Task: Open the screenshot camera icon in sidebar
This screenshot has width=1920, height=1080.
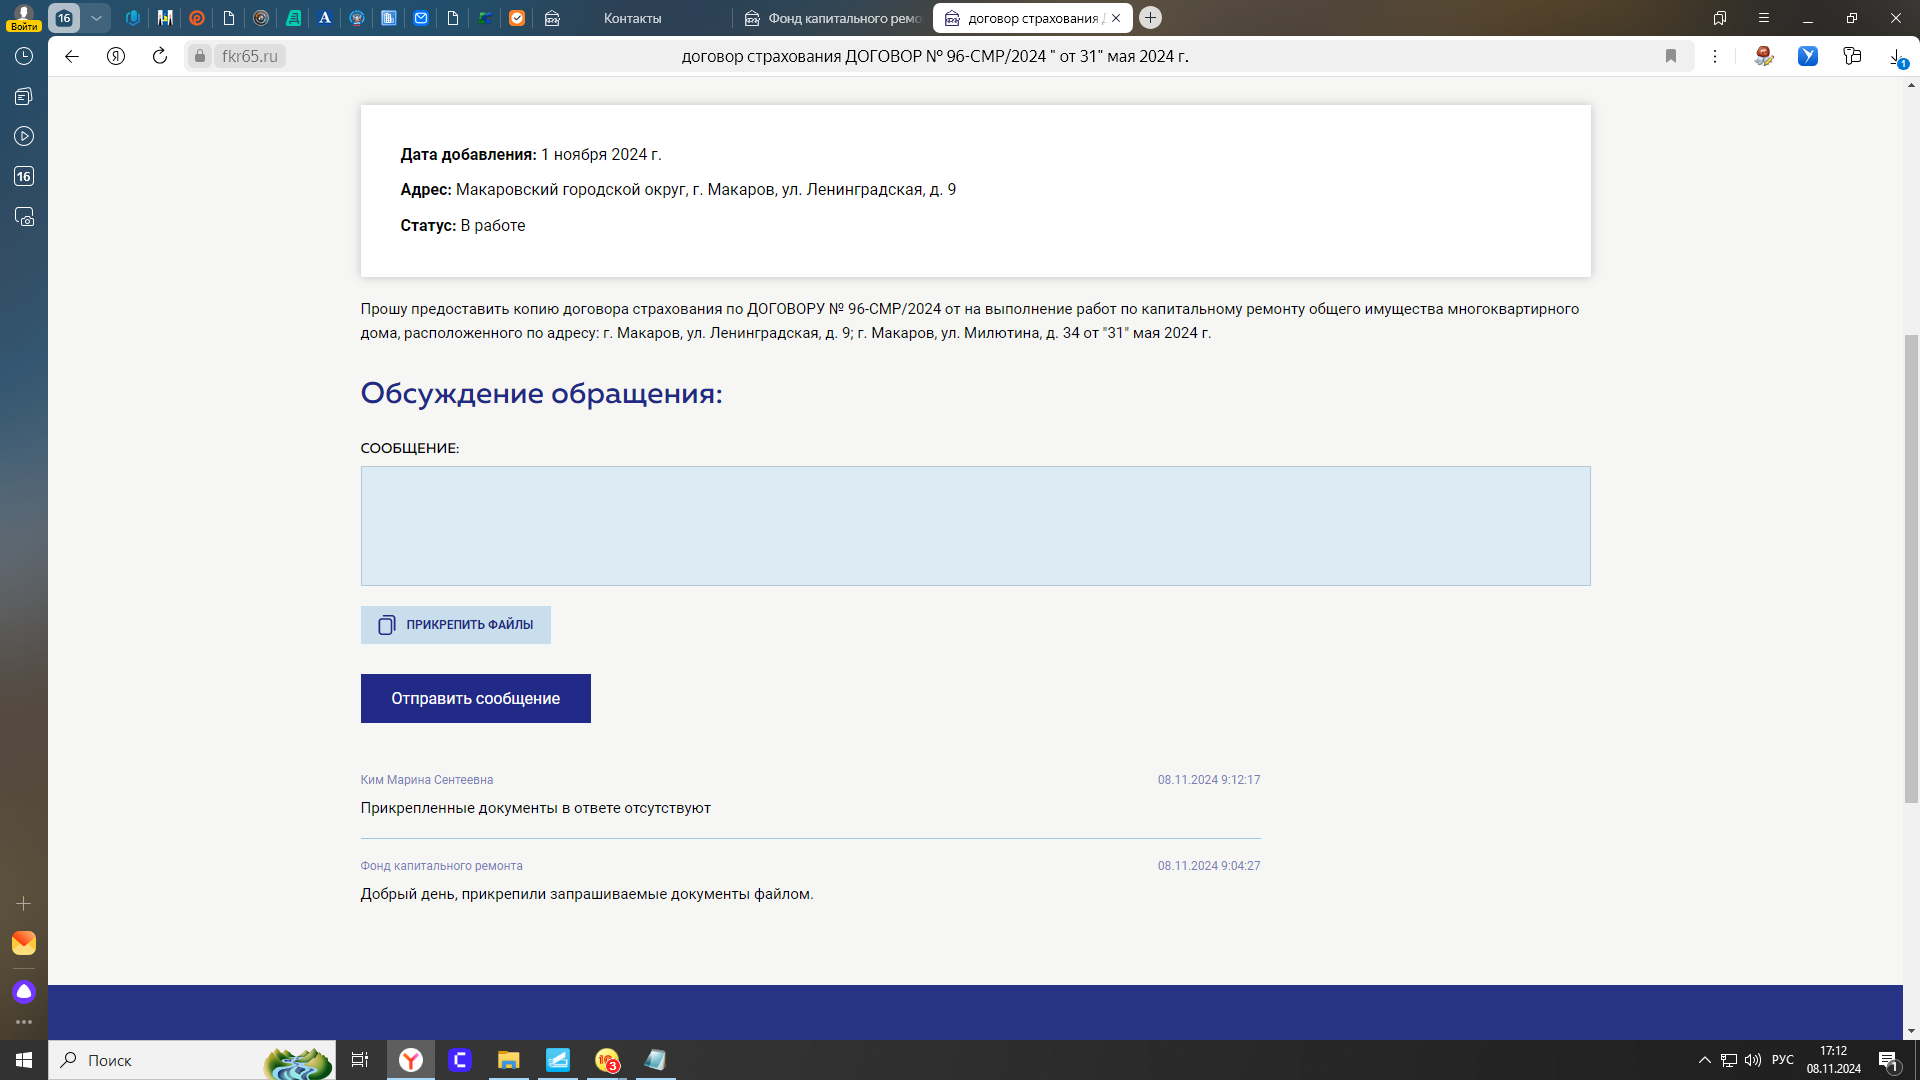Action: [24, 217]
